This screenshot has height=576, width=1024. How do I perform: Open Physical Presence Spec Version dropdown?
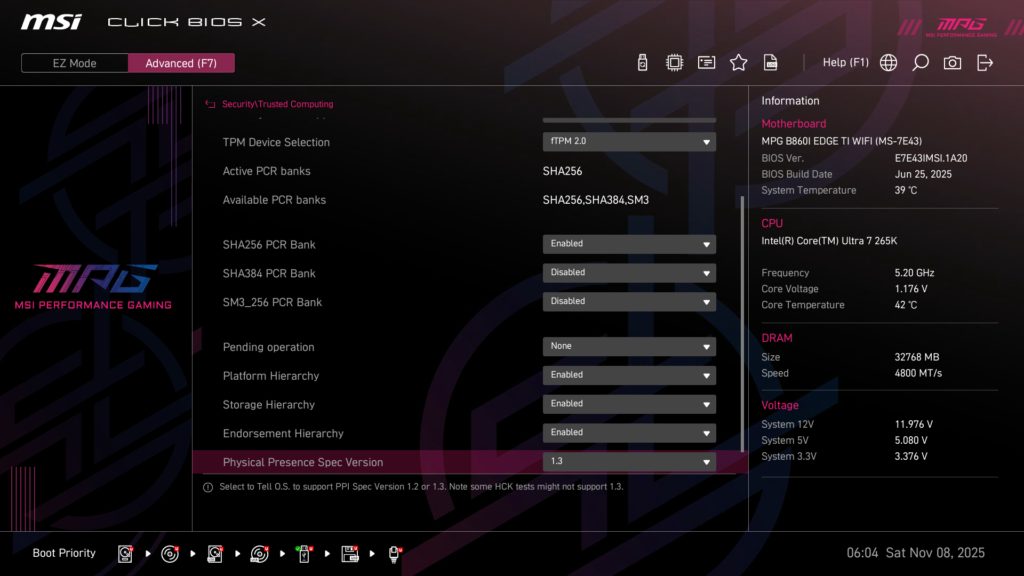point(628,462)
